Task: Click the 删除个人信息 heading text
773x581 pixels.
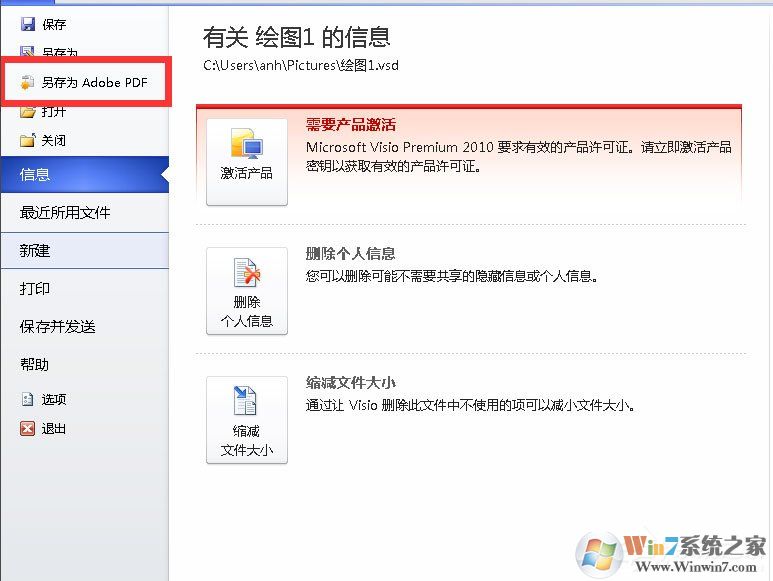Action: 351,253
